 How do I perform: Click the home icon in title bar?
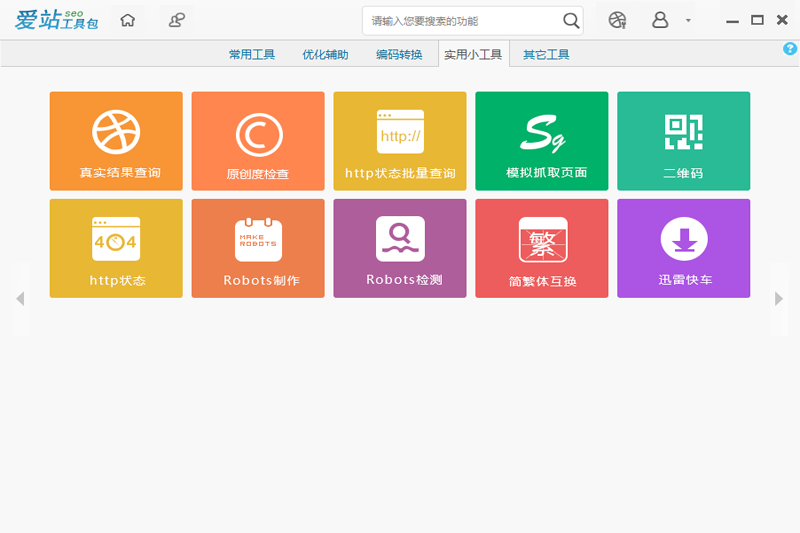127,20
